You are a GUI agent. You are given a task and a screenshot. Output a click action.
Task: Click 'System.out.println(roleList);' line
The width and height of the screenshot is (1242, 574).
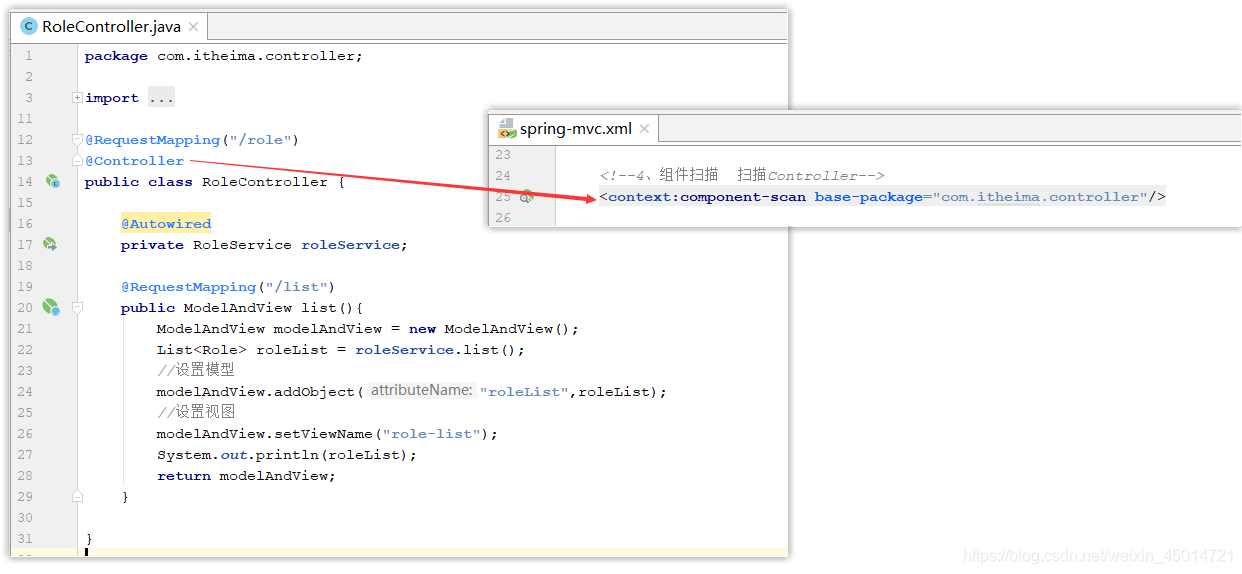pos(287,455)
